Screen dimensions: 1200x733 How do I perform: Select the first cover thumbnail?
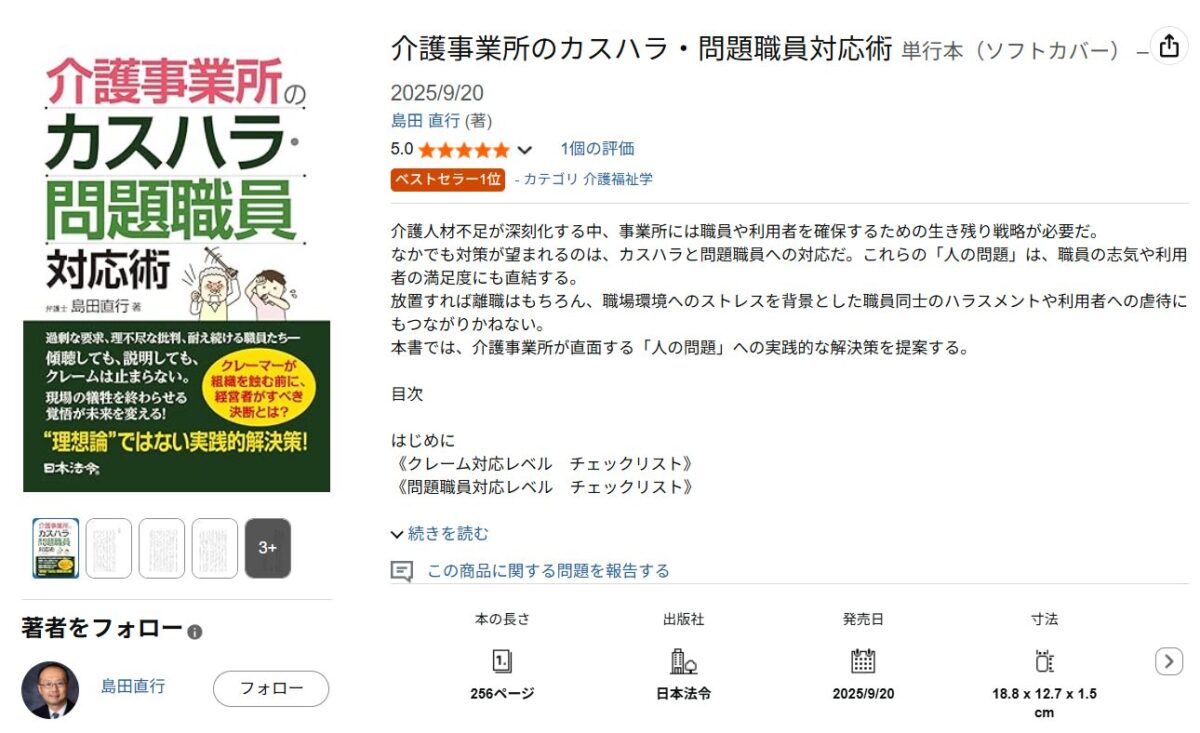56,548
